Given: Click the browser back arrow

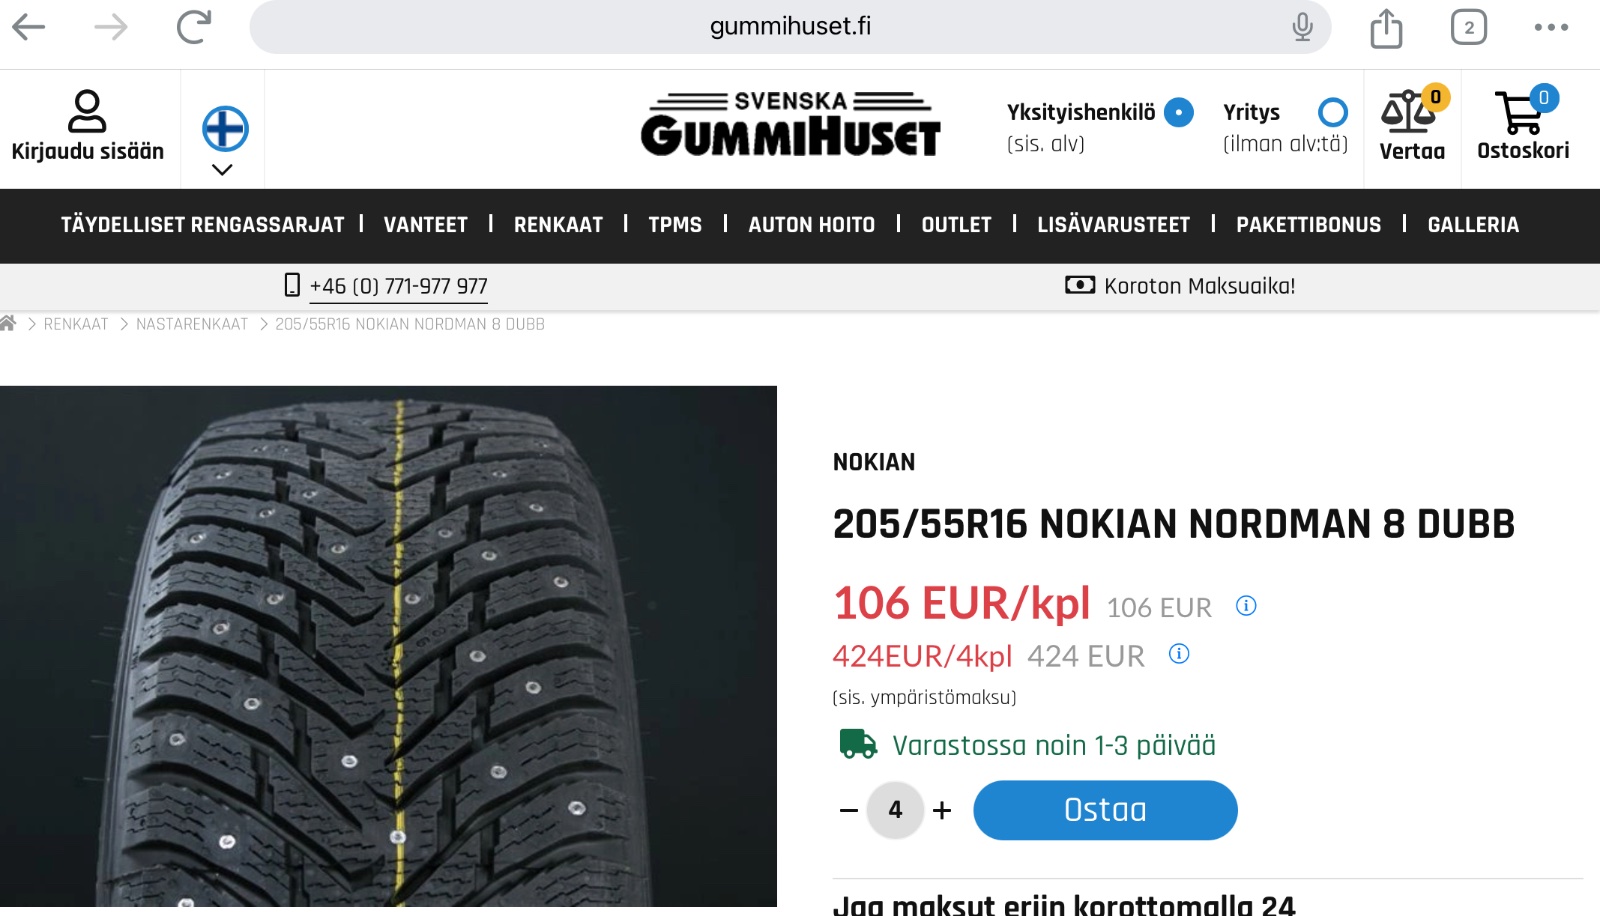Looking at the screenshot, I should (29, 27).
